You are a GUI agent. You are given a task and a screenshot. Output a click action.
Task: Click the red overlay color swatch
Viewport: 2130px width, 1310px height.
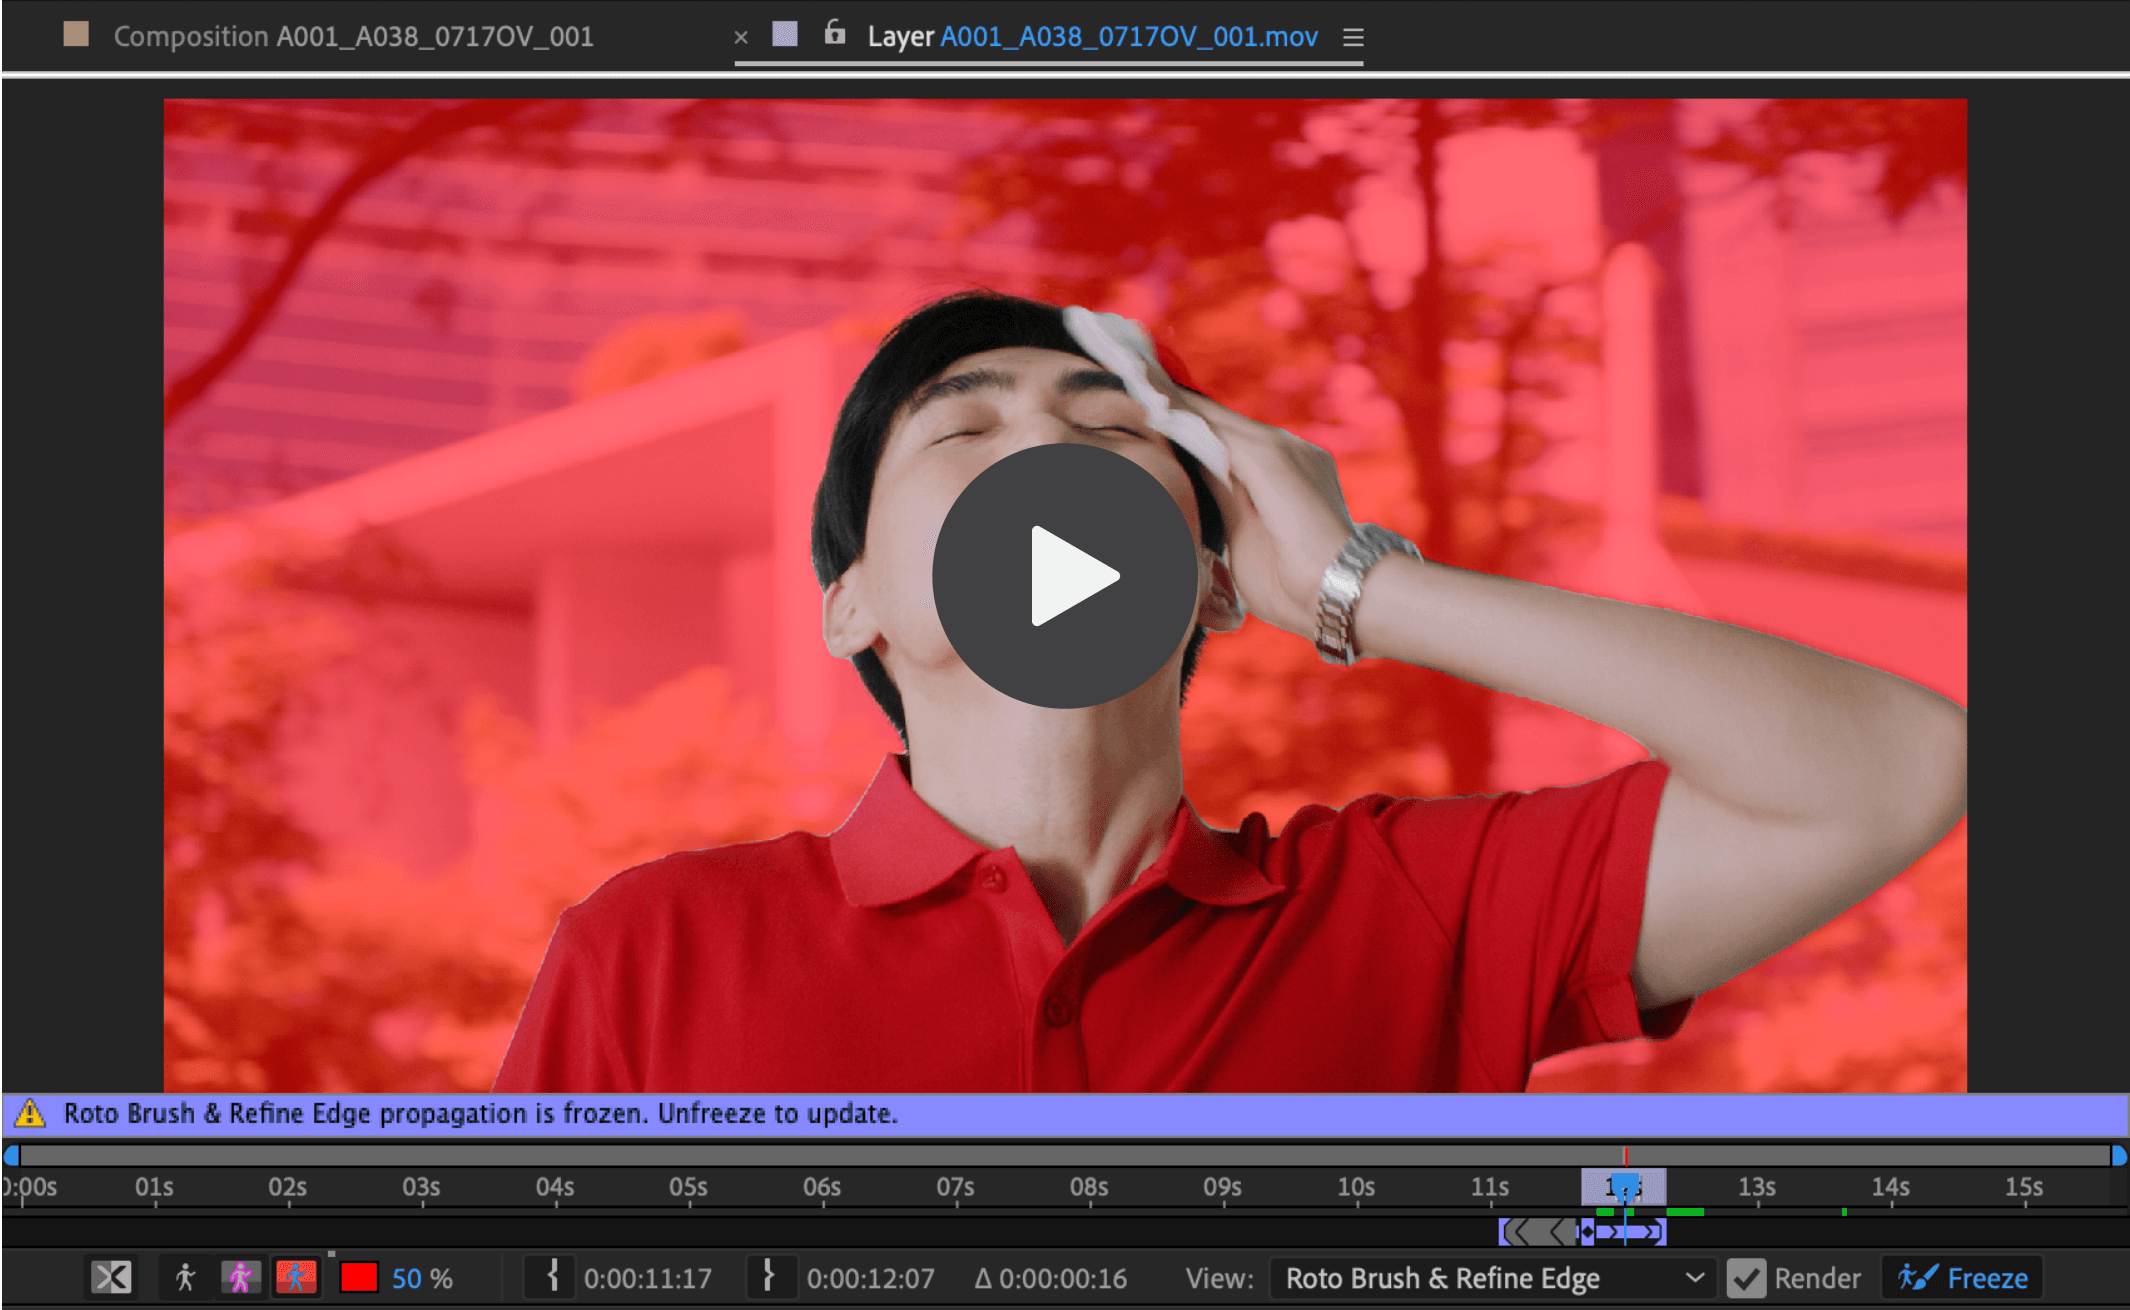pyautogui.click(x=358, y=1277)
